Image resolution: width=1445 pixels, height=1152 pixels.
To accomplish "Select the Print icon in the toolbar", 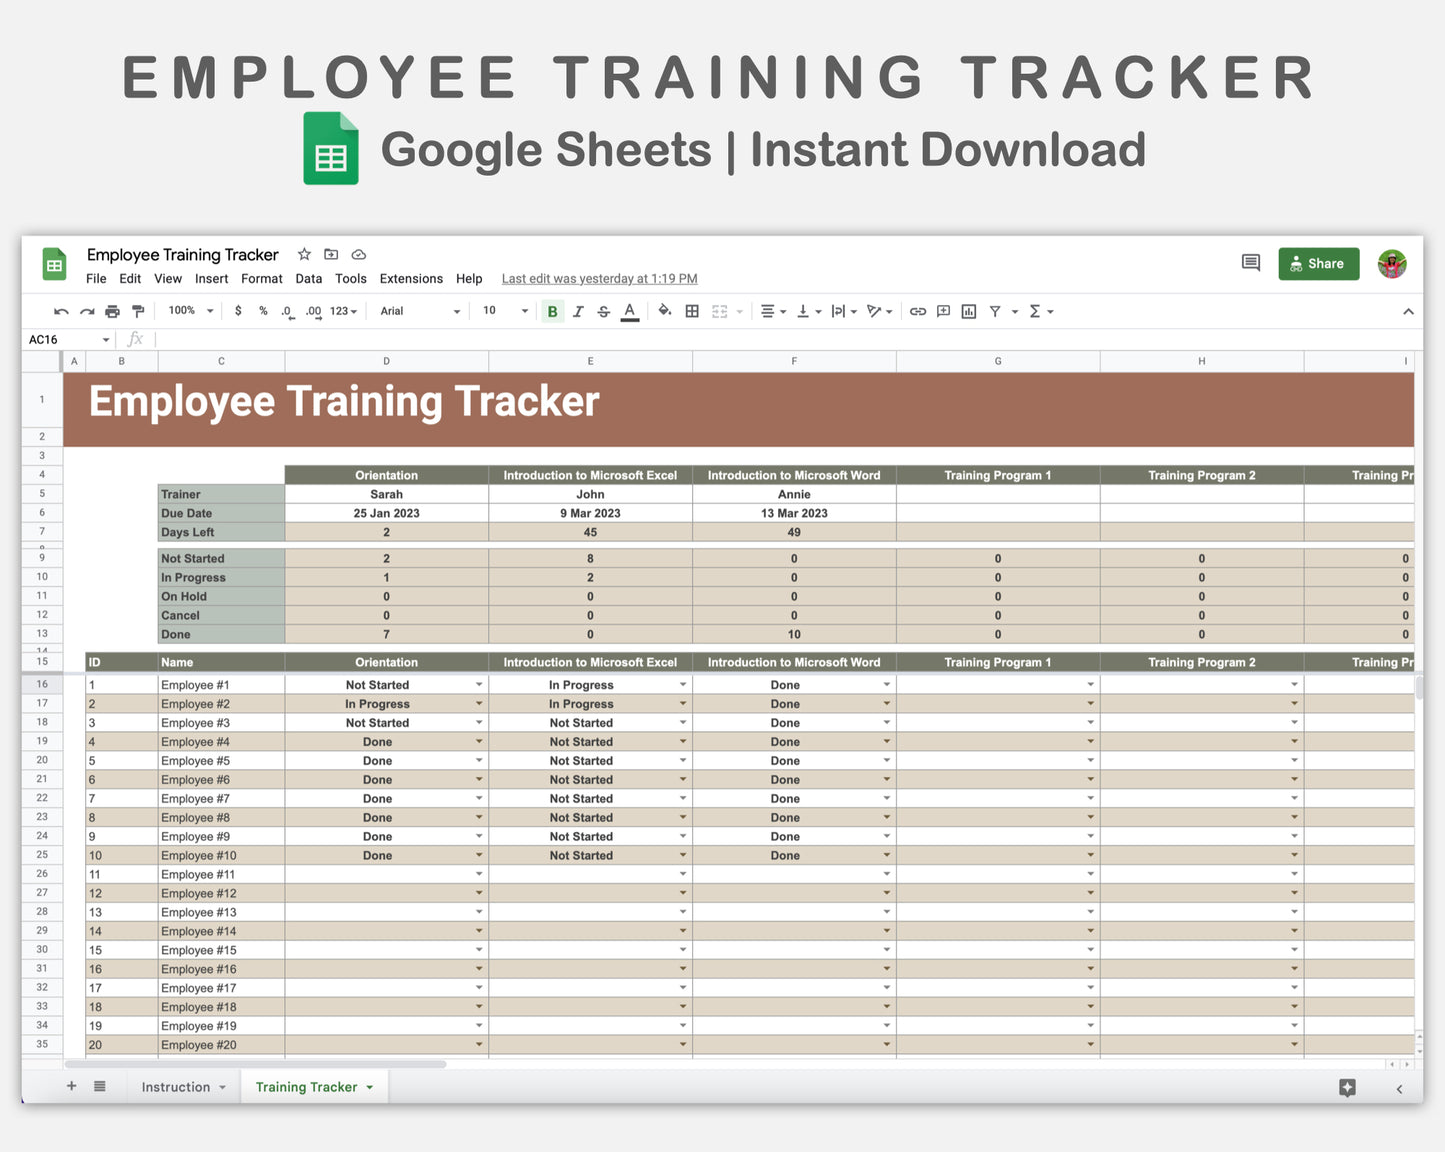I will pos(112,311).
